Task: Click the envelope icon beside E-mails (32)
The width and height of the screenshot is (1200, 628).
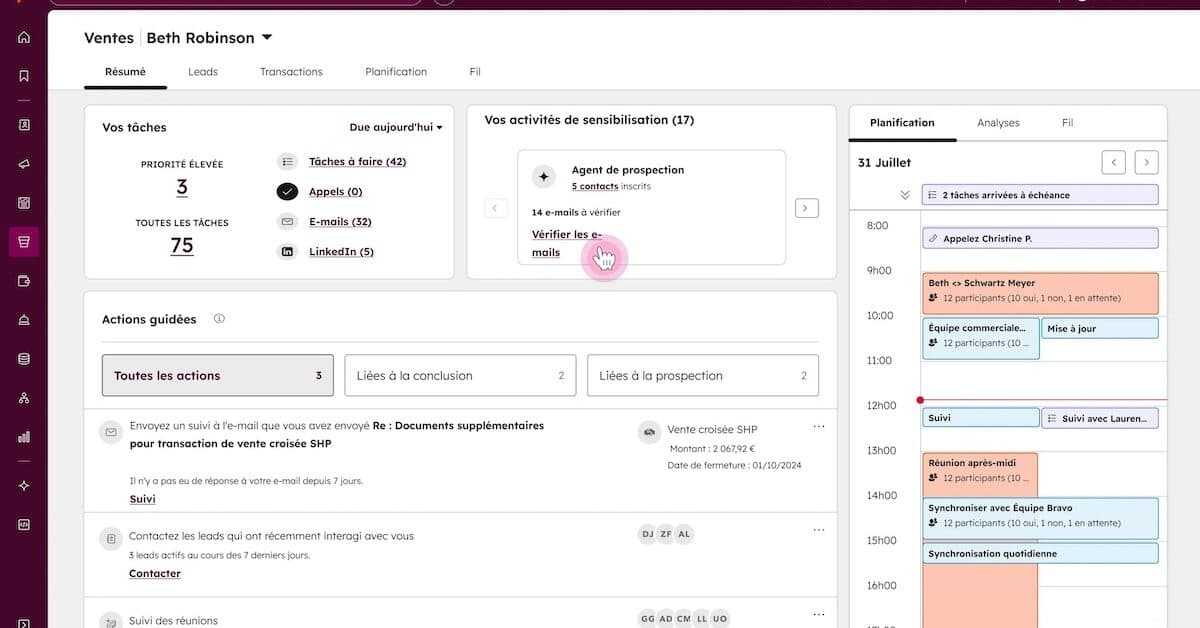Action: point(288,221)
